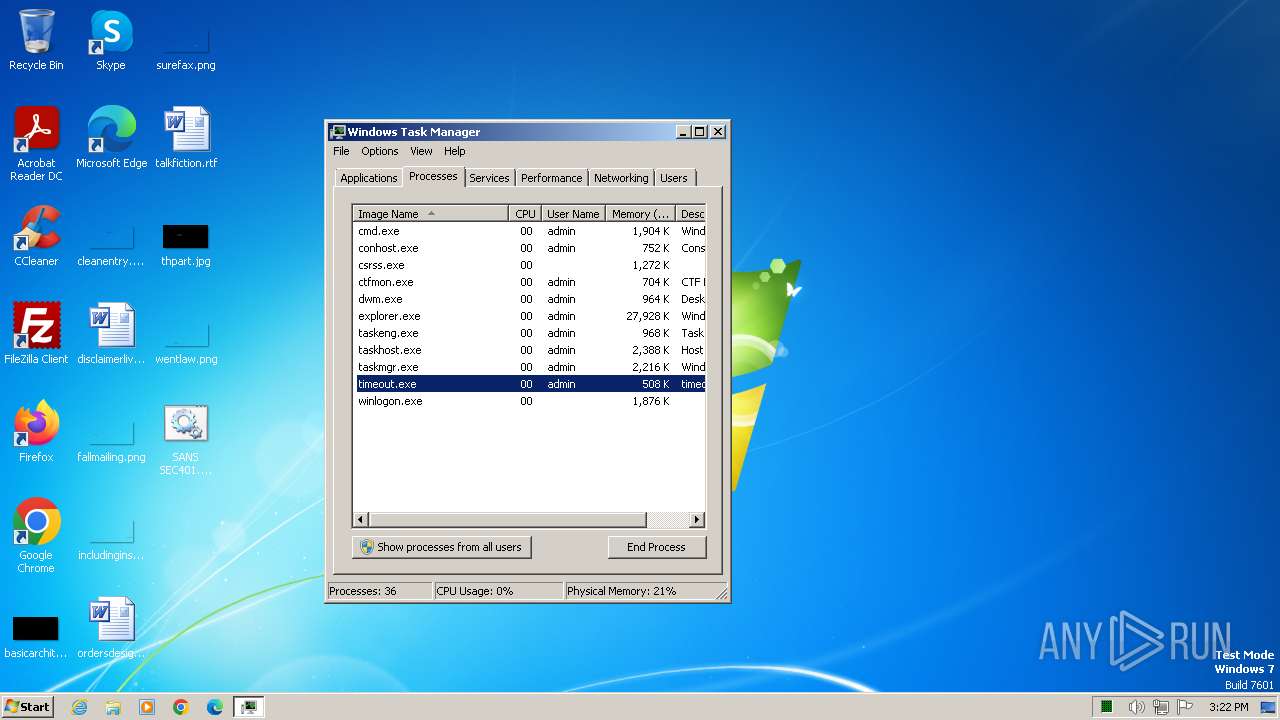Screen dimensions: 1280x720
Task: Switch to the Performance tab
Action: coord(551,178)
